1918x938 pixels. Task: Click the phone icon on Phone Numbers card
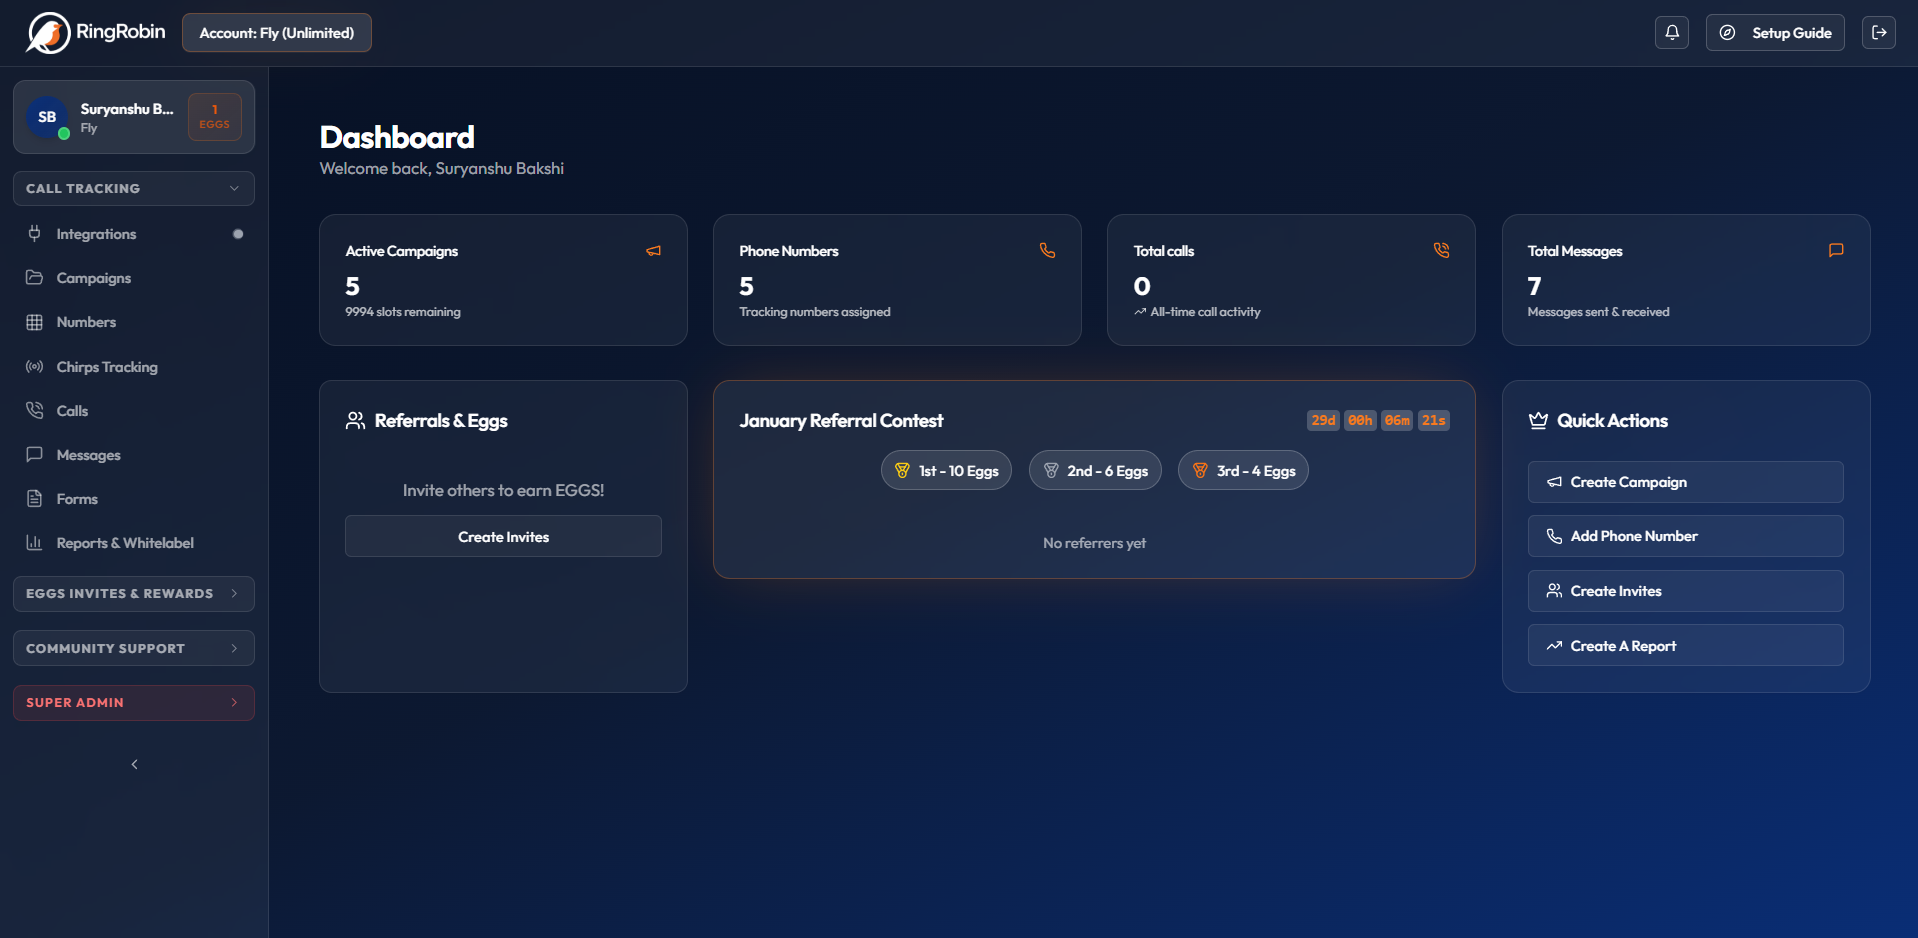(x=1047, y=251)
